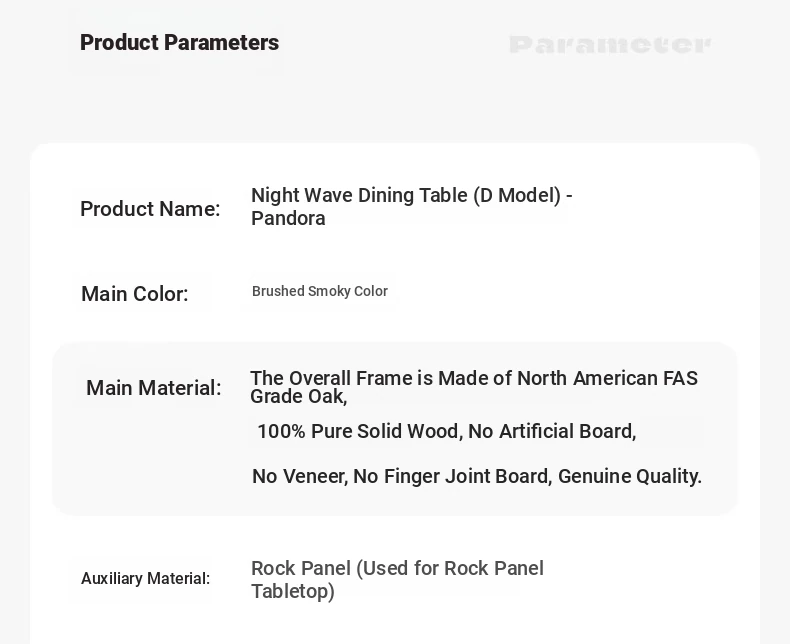The image size is (790, 644).
Task: Click the Product Parameters heading
Action: pyautogui.click(x=179, y=43)
